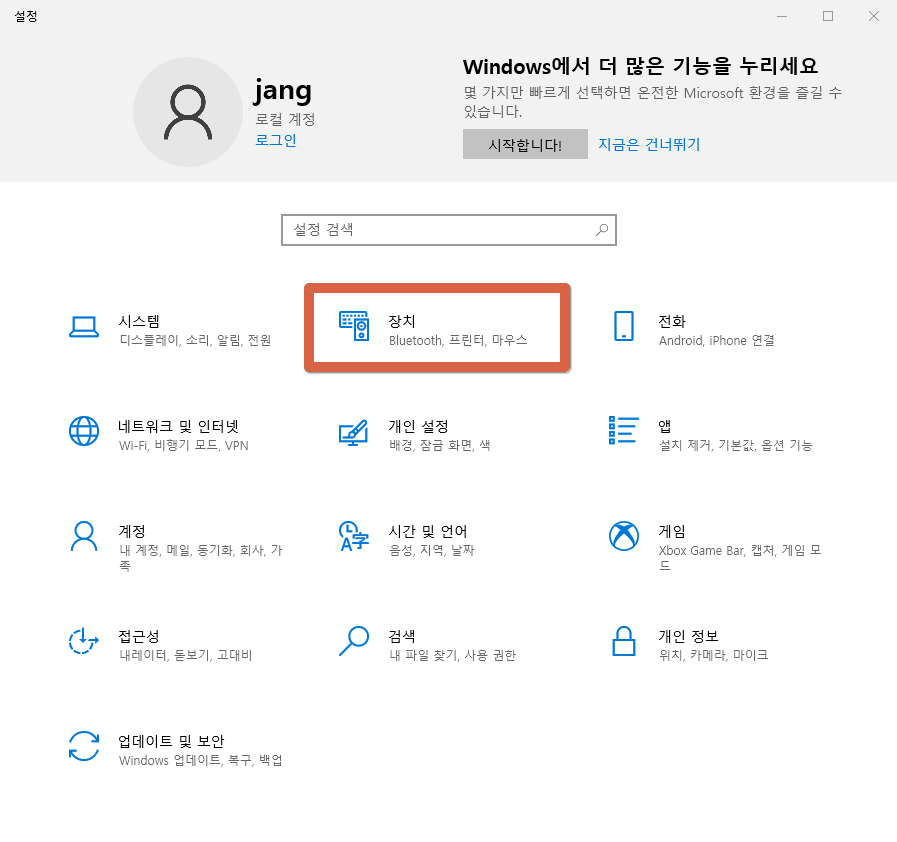Open the 검색 magnifier category icon
Viewport: 897px width, 842px height.
354,641
